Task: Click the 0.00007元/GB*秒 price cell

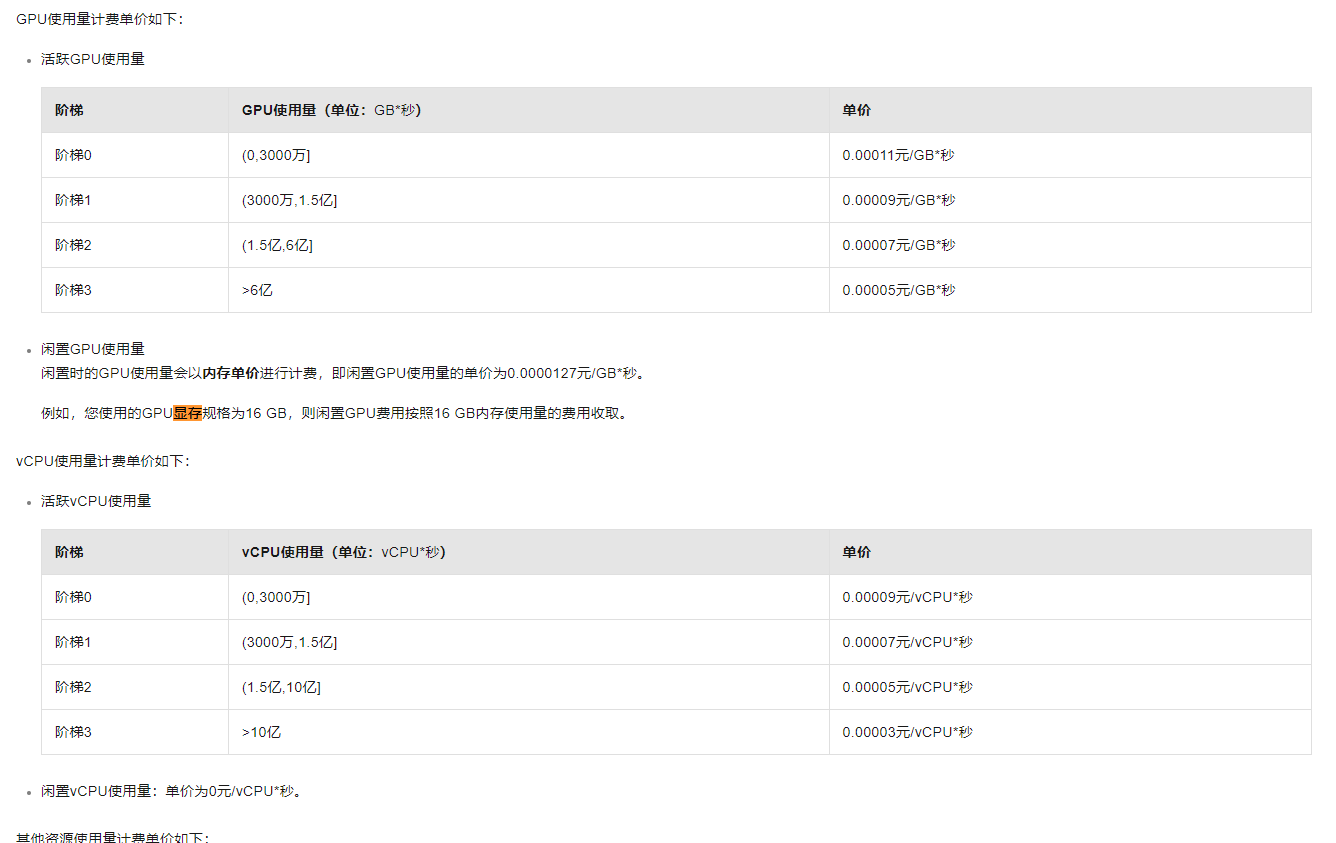Action: pos(898,245)
